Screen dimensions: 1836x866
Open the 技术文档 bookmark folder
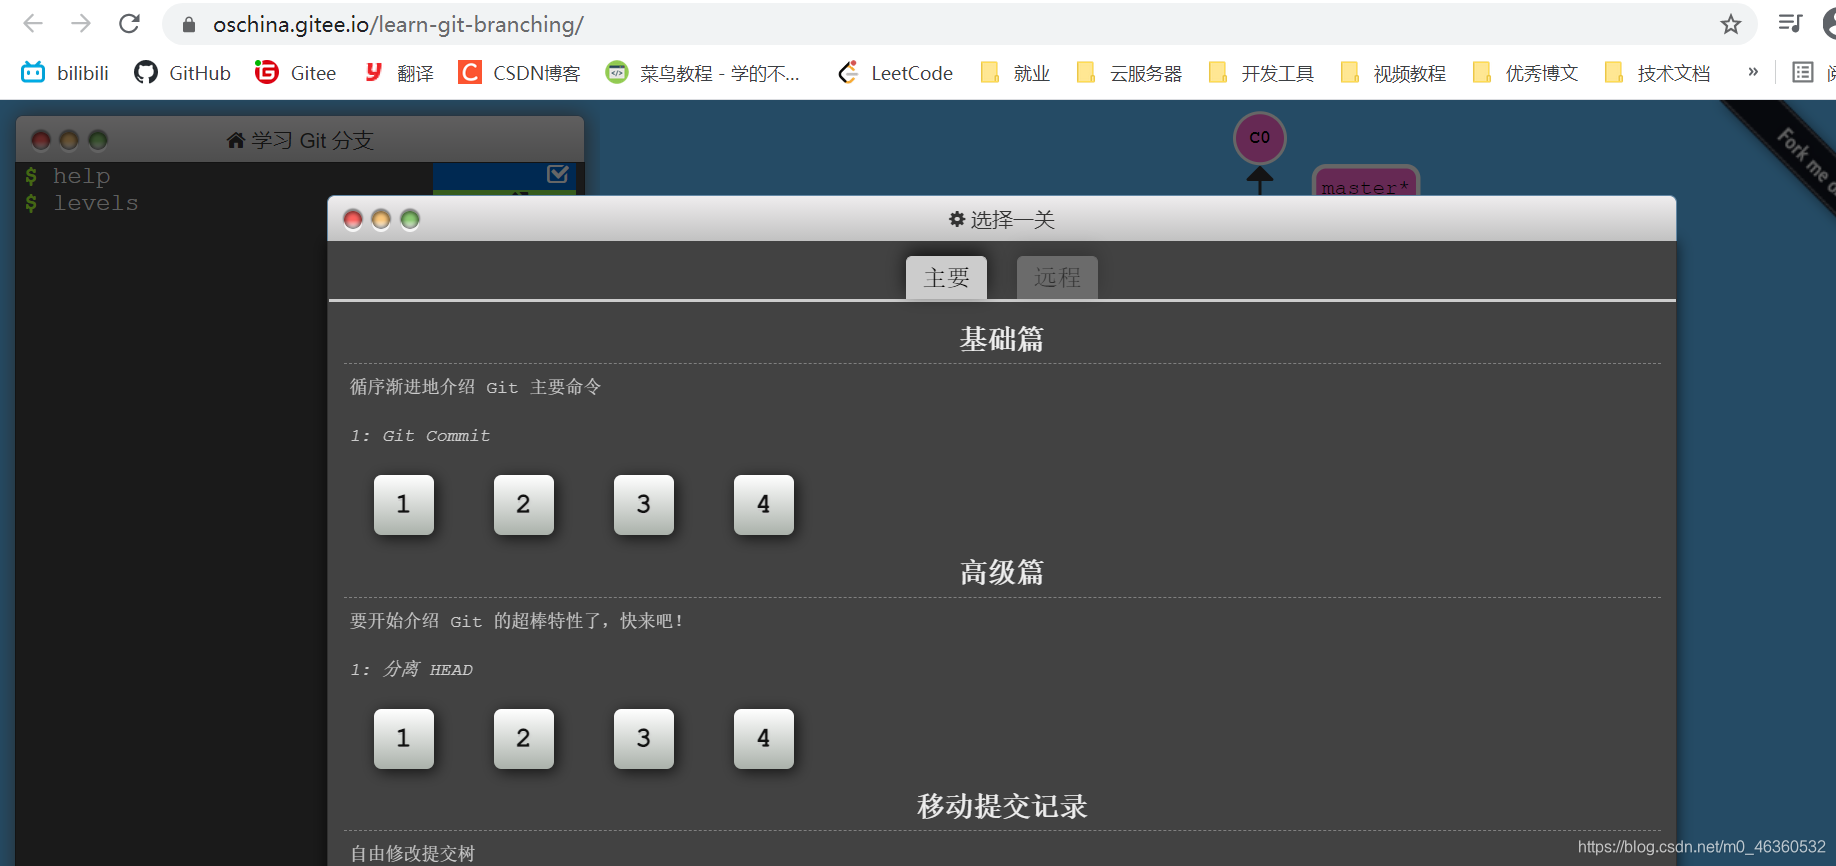[x=1658, y=73]
